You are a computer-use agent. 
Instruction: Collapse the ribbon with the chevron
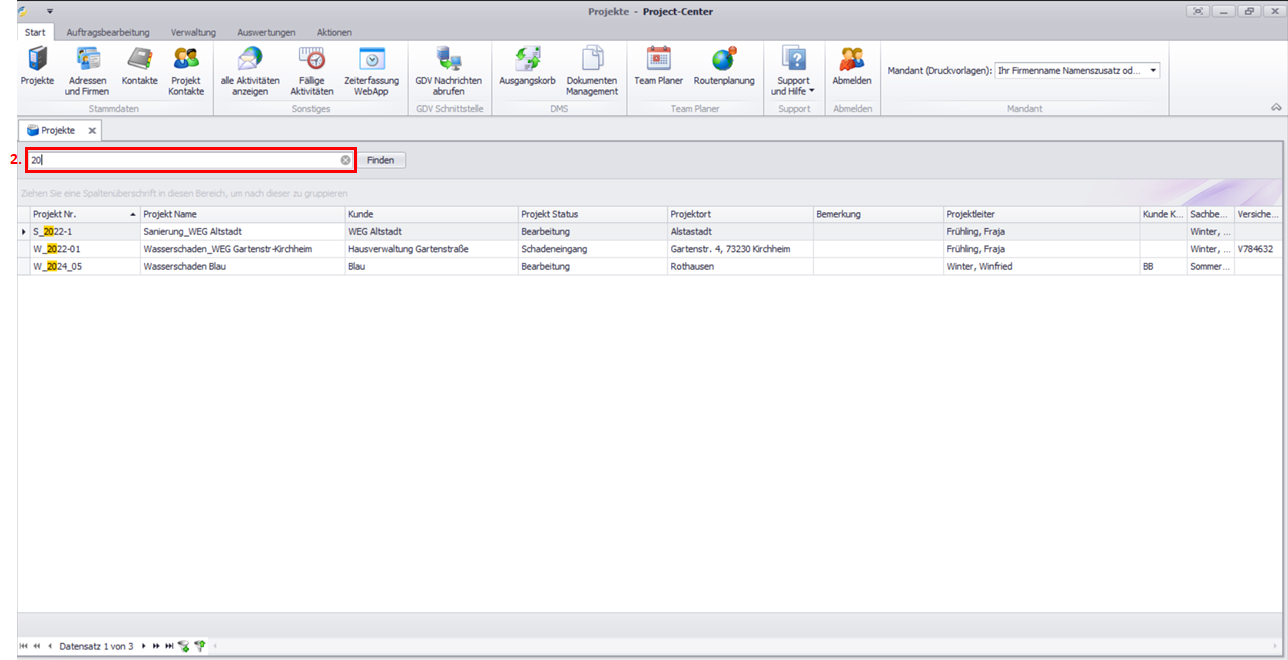point(1275,107)
